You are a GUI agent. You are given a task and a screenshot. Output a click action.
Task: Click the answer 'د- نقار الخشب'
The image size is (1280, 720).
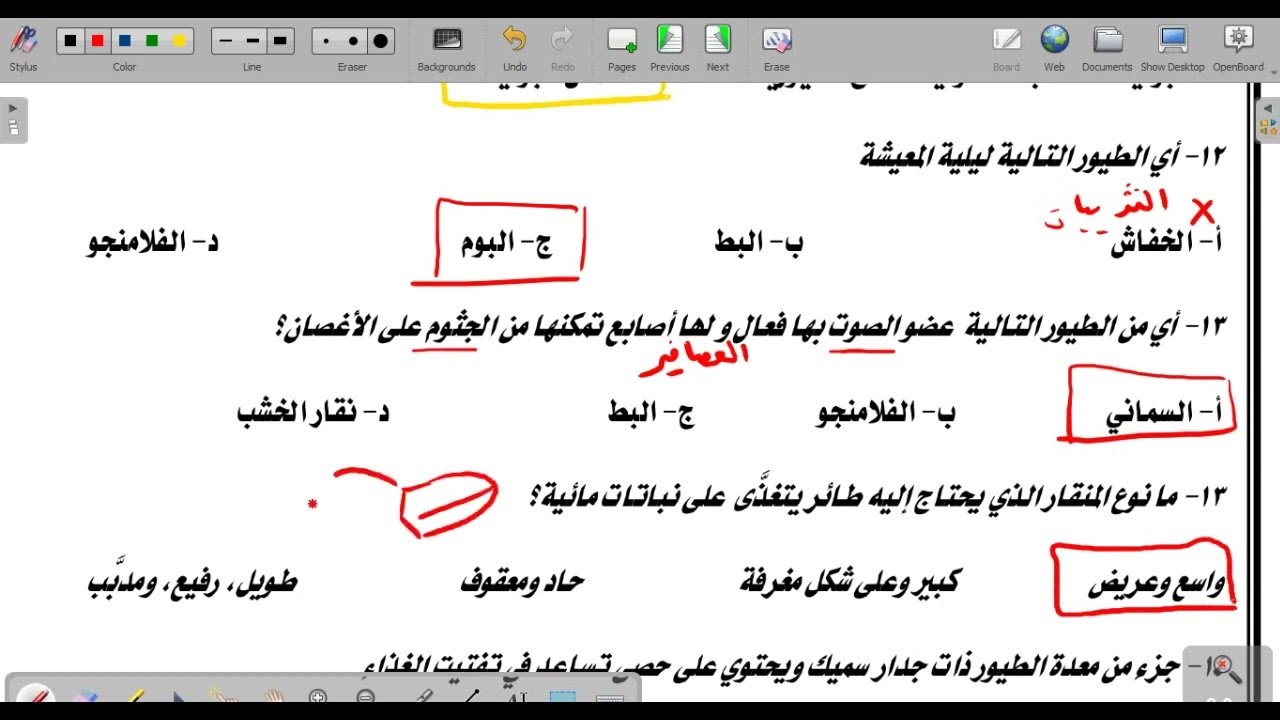pyautogui.click(x=313, y=412)
